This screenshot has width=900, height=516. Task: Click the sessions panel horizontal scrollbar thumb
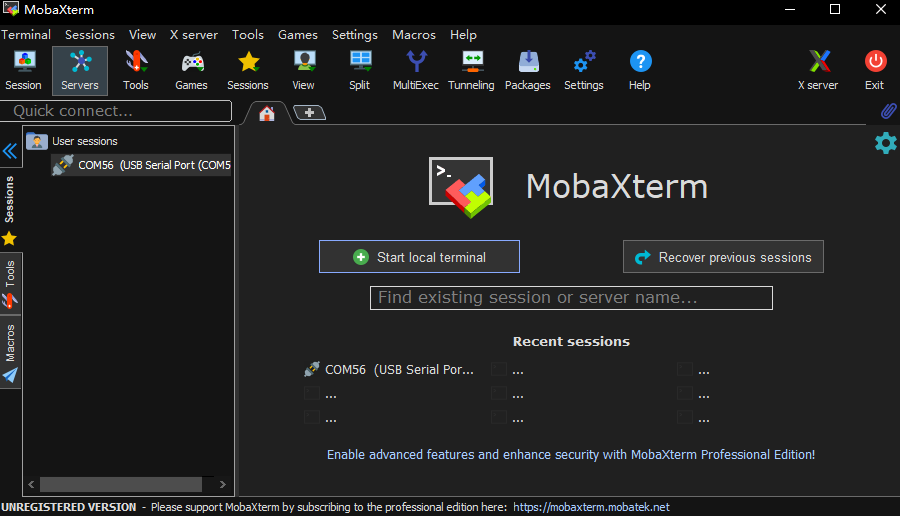pos(121,484)
